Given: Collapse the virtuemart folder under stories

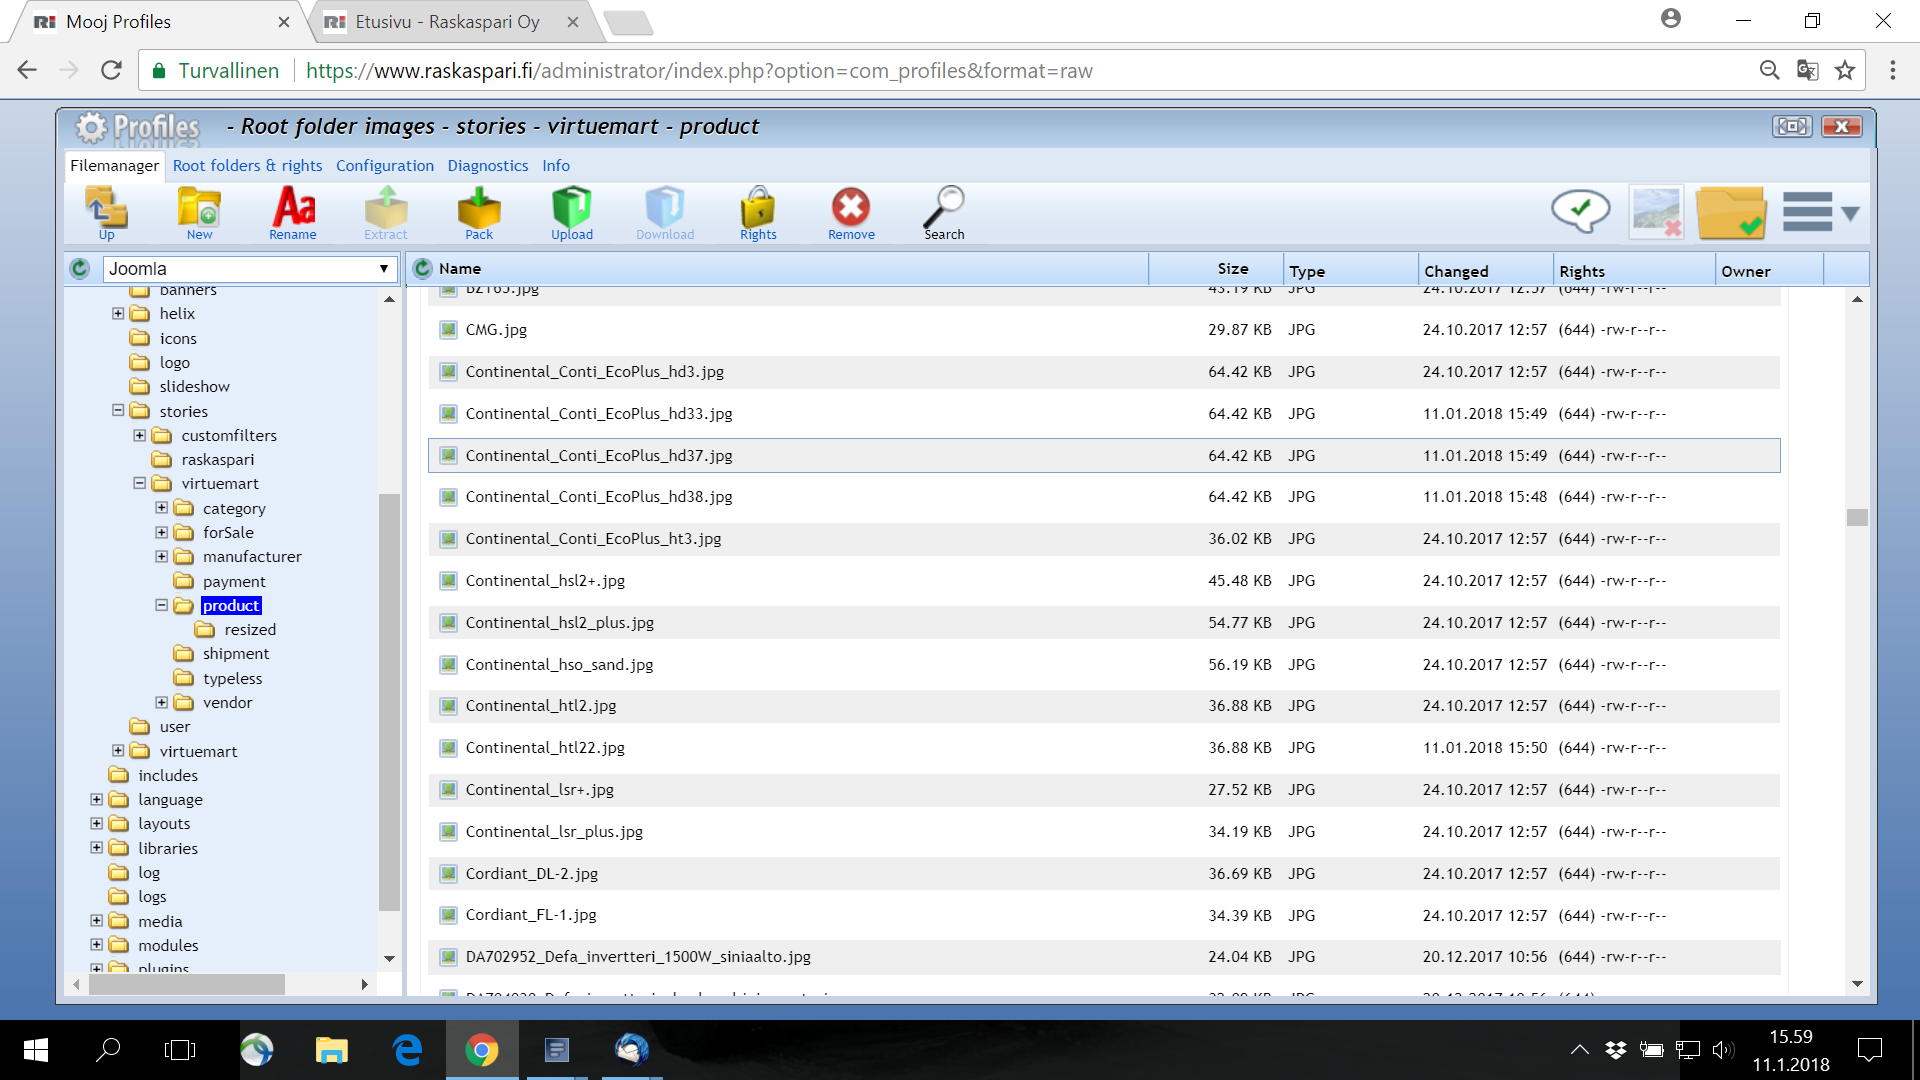Looking at the screenshot, I should 140,484.
